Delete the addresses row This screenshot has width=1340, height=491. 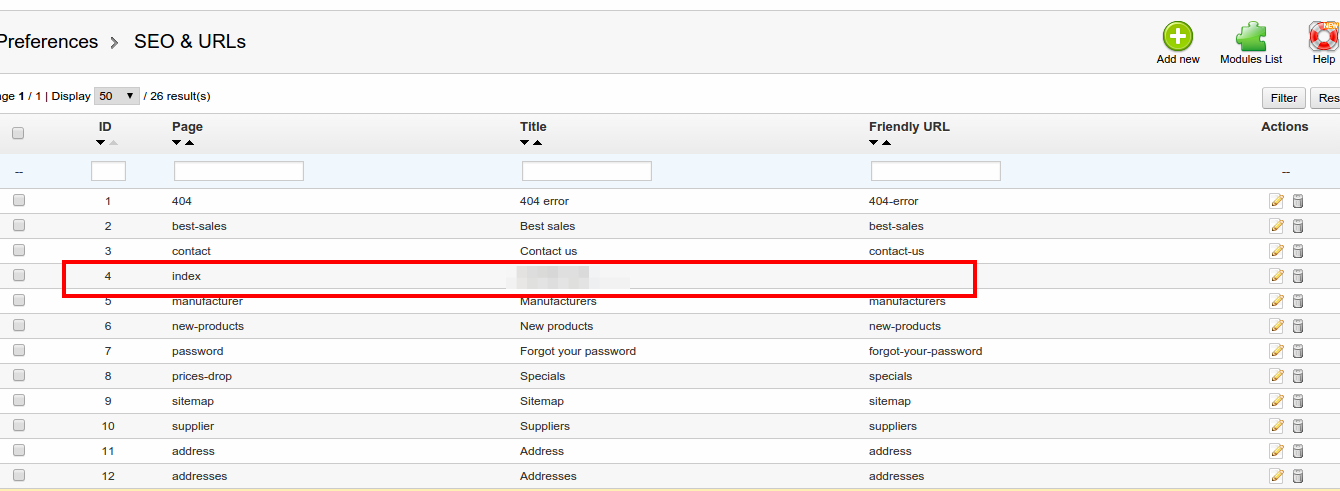pyautogui.click(x=1298, y=476)
